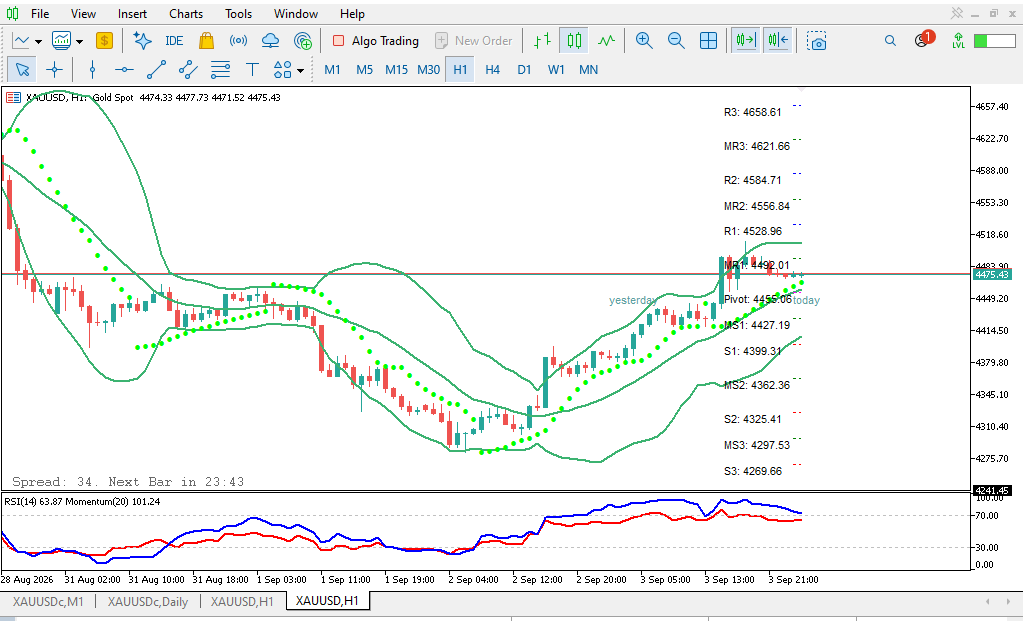Switch timeframe to M30
1023x621 pixels.
428,69
